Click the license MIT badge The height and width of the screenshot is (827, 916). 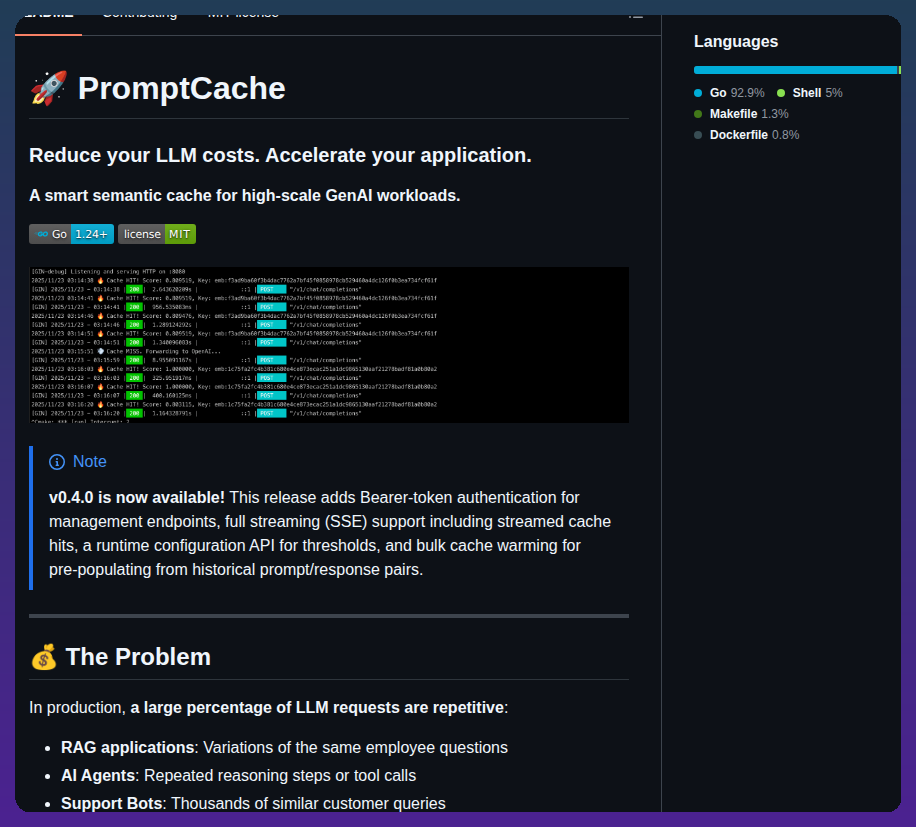[157, 234]
